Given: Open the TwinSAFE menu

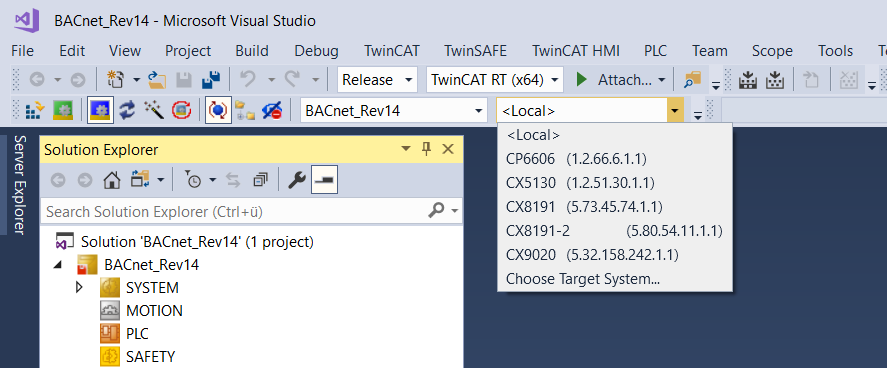Looking at the screenshot, I should tap(476, 51).
